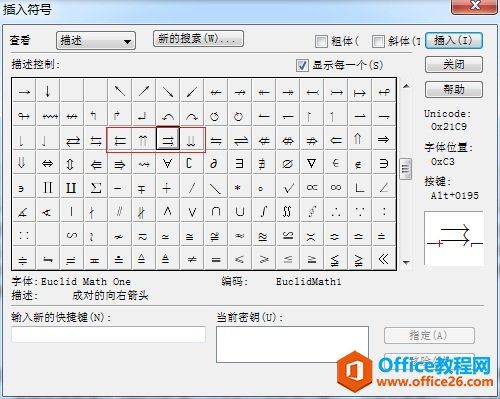The height and width of the screenshot is (399, 500).
Task: Uncheck the 显示每一个(S) checkbox
Action: 302,65
